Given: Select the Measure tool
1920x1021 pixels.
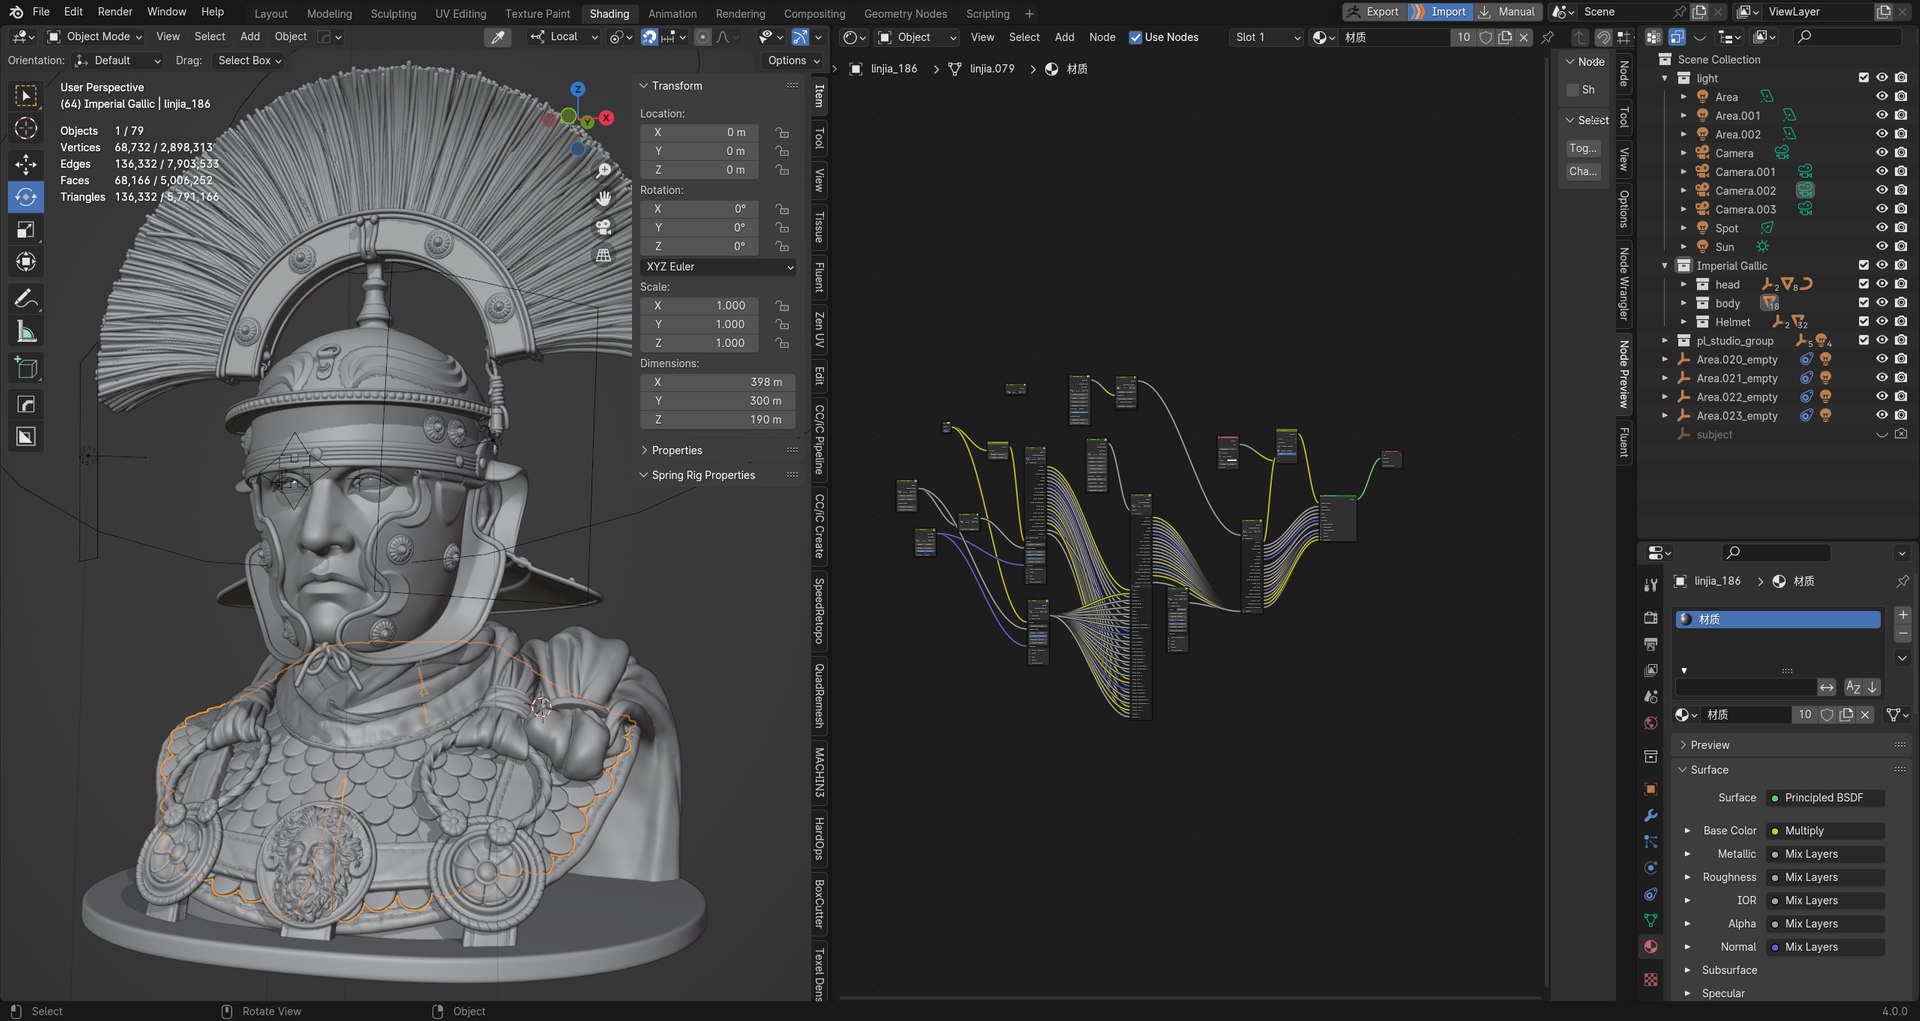Looking at the screenshot, I should click(26, 332).
